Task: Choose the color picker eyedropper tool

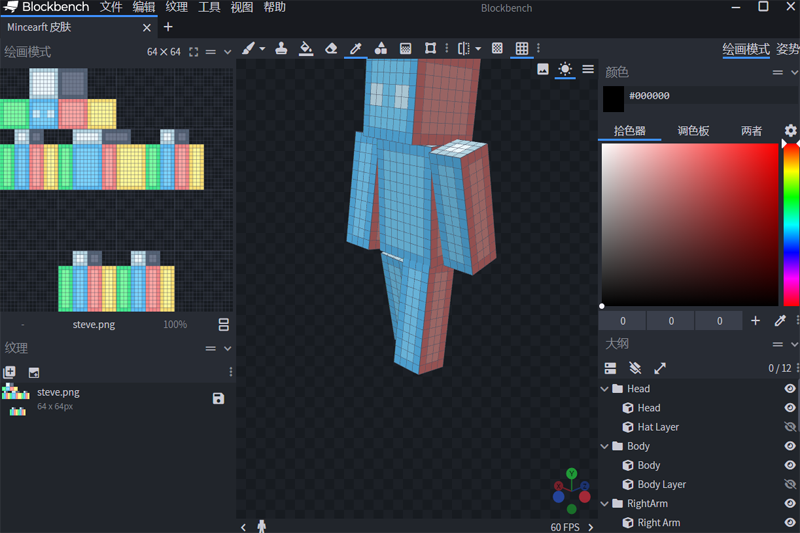Action: point(355,48)
